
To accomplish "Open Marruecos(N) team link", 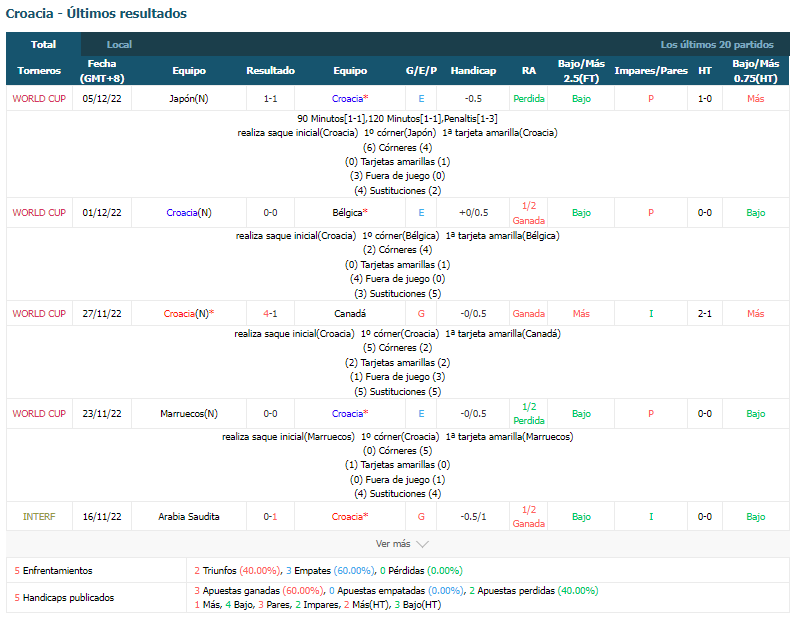I will click(189, 413).
